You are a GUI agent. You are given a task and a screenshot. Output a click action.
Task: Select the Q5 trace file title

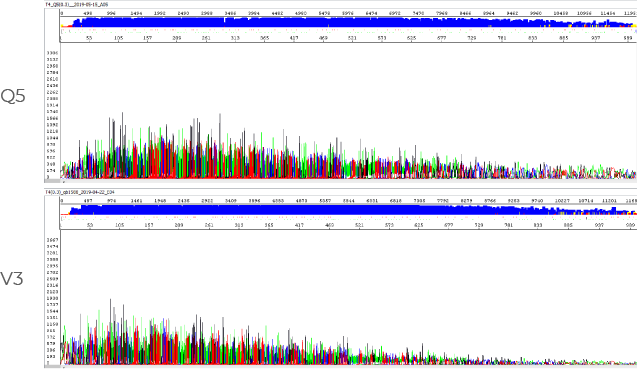pos(77,4)
